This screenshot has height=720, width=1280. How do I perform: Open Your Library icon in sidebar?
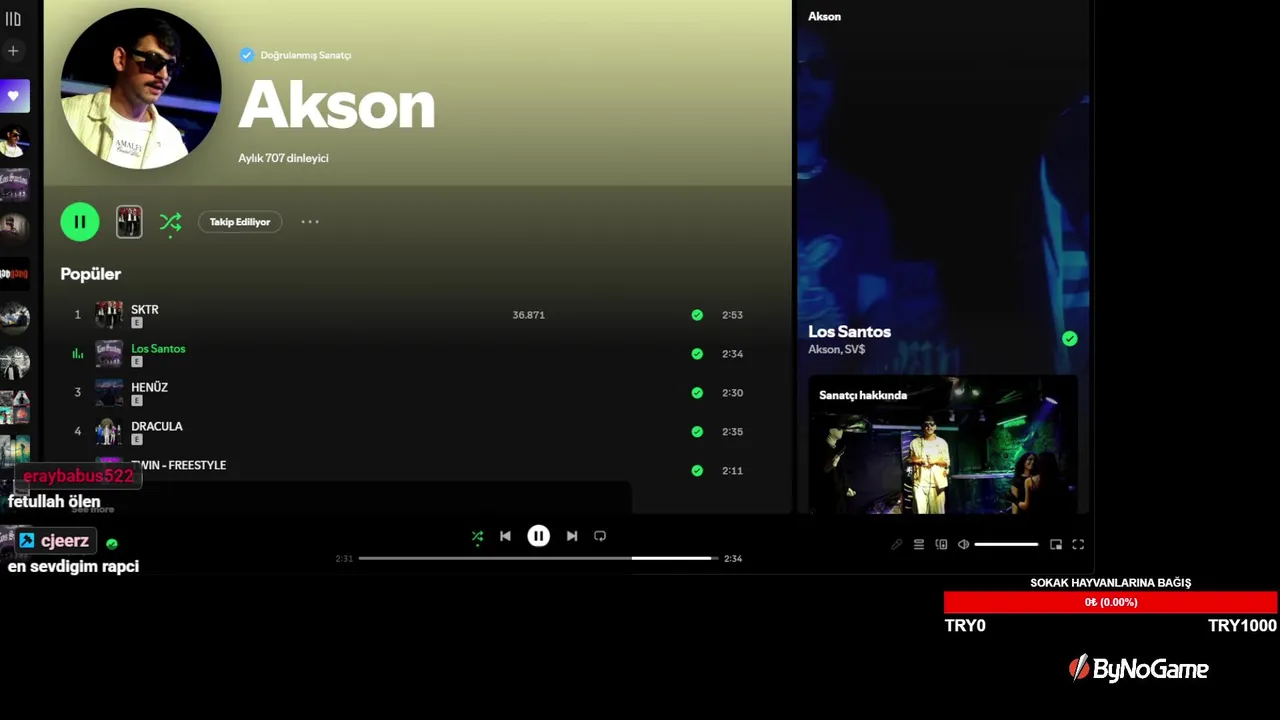click(13, 18)
